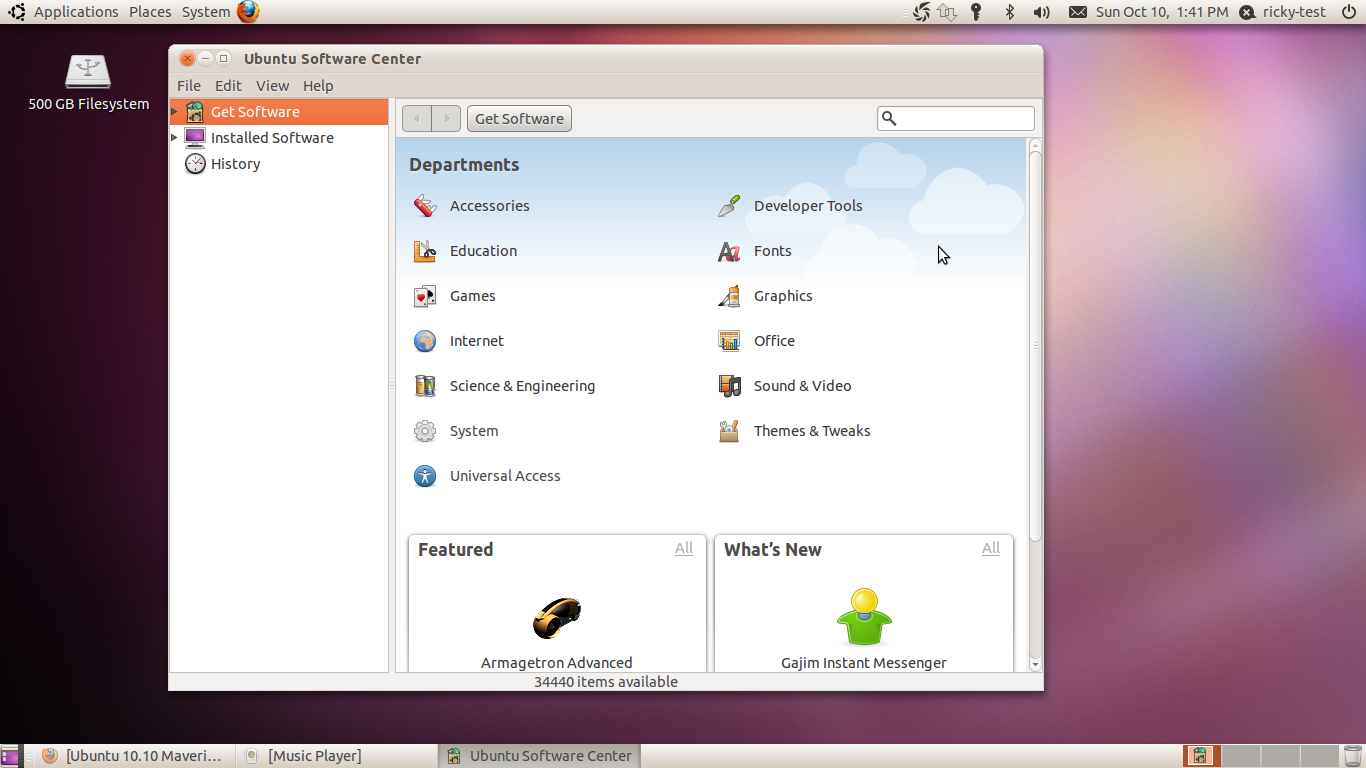Click the vertical scrollbar of departments pane

[x=1035, y=345]
